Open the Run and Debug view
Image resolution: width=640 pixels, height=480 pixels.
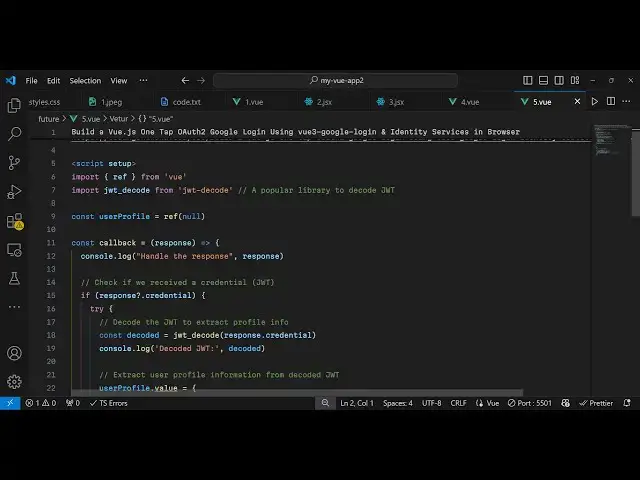[14, 192]
